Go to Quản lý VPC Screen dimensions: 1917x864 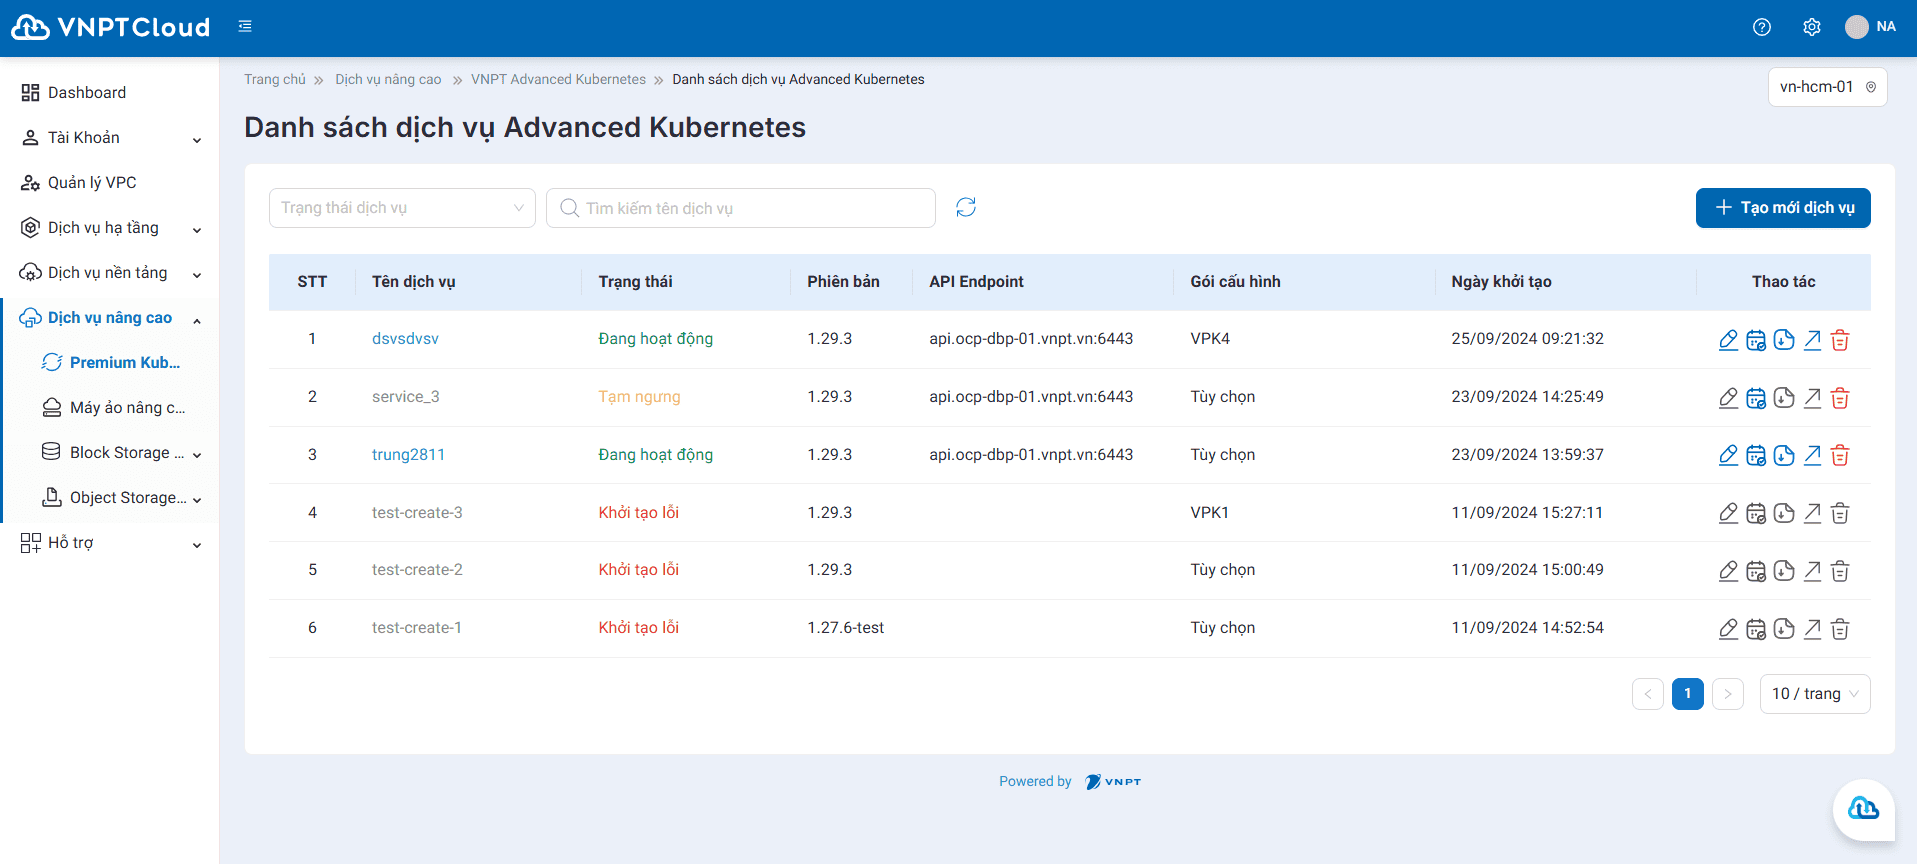pos(92,183)
